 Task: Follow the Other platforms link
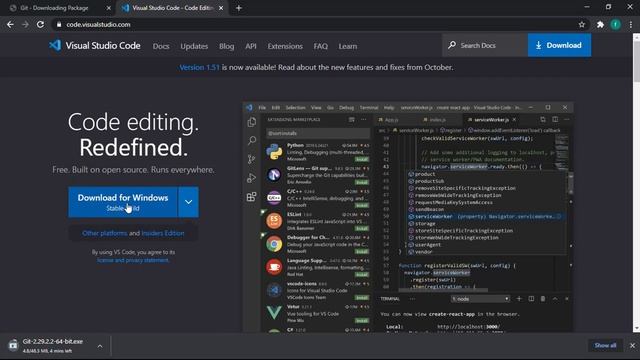point(104,233)
